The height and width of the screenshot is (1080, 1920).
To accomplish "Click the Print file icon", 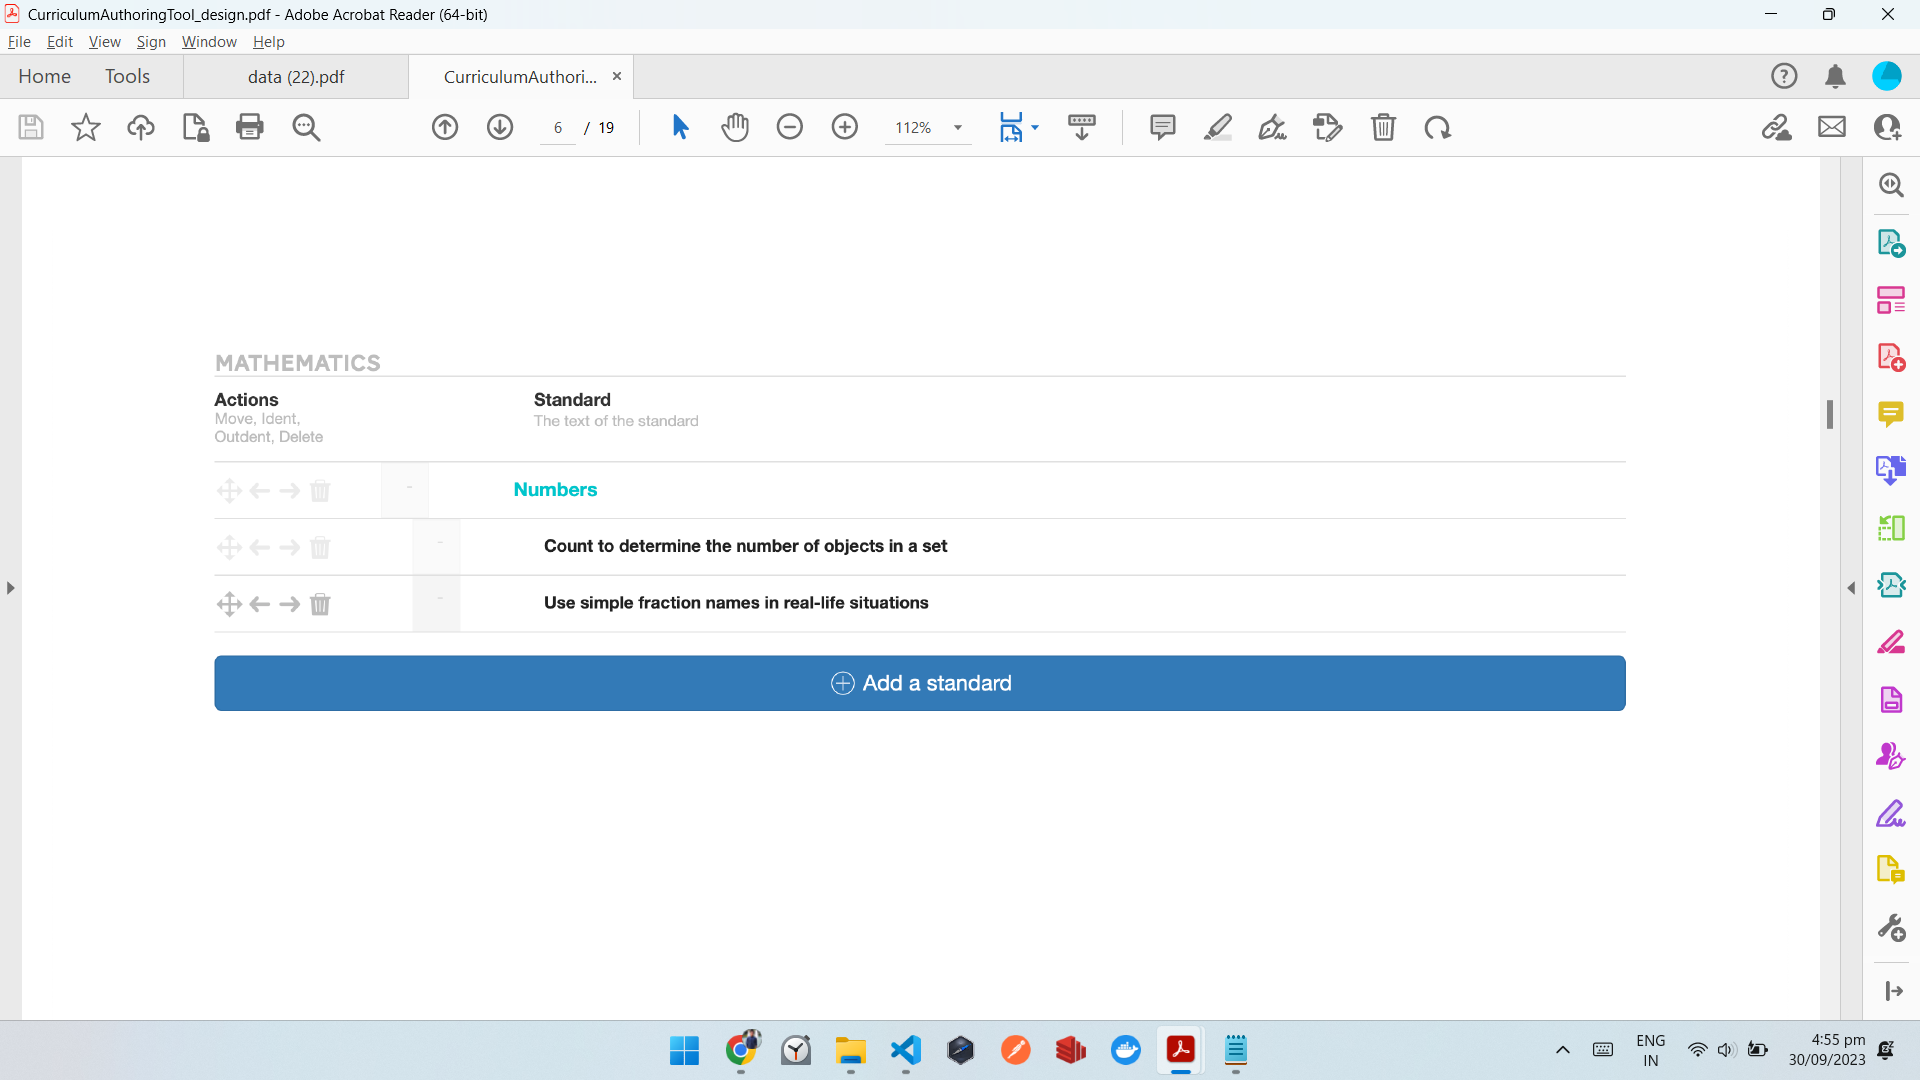I will pos(250,127).
